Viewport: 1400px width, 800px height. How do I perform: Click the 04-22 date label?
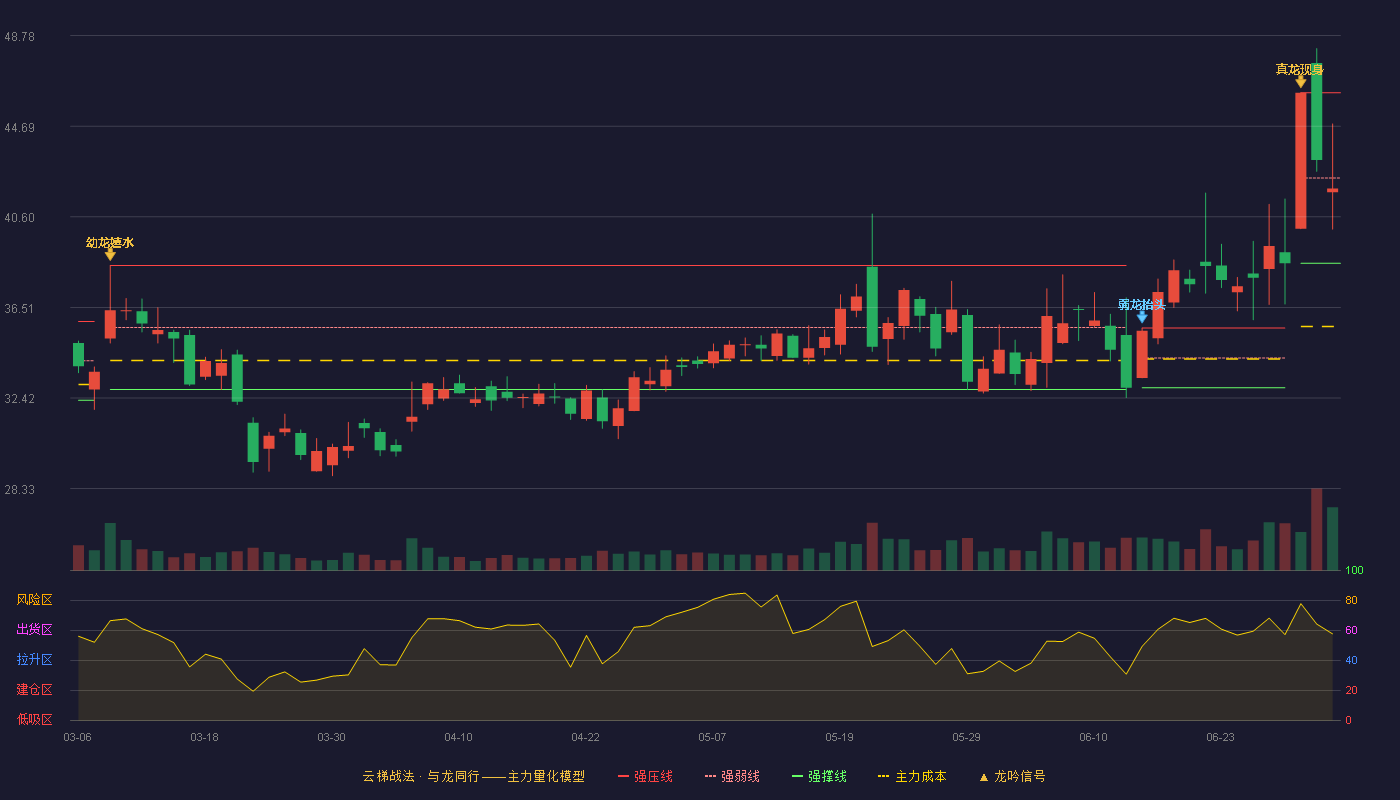pos(585,737)
